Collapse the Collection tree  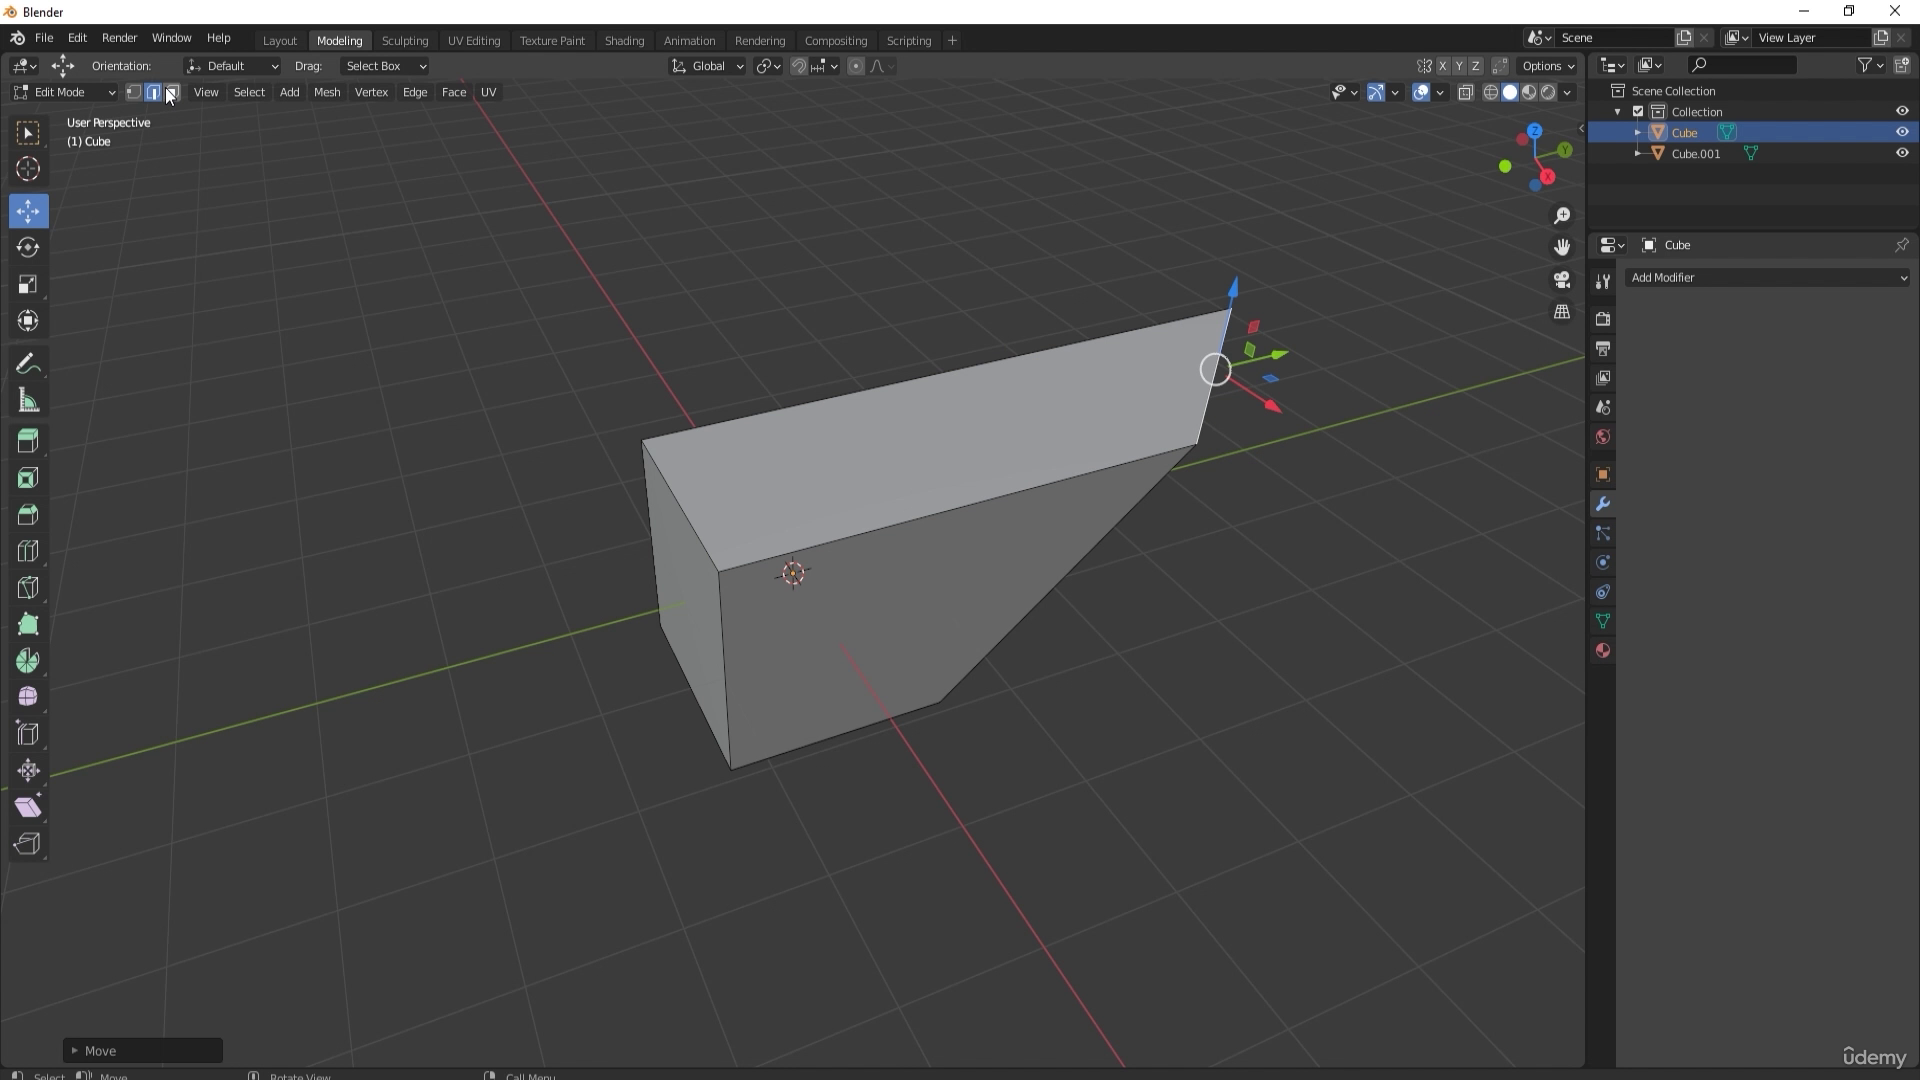1618,112
